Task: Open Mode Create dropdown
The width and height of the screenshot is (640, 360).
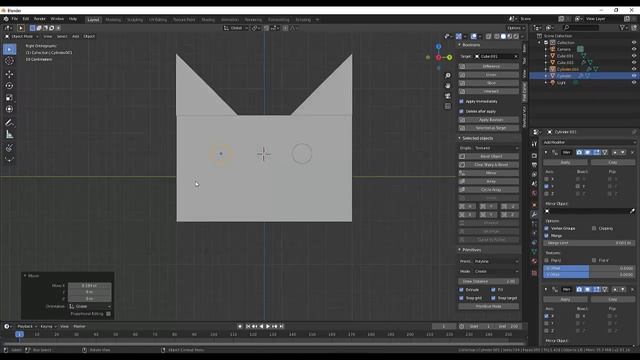Action: tap(496, 271)
